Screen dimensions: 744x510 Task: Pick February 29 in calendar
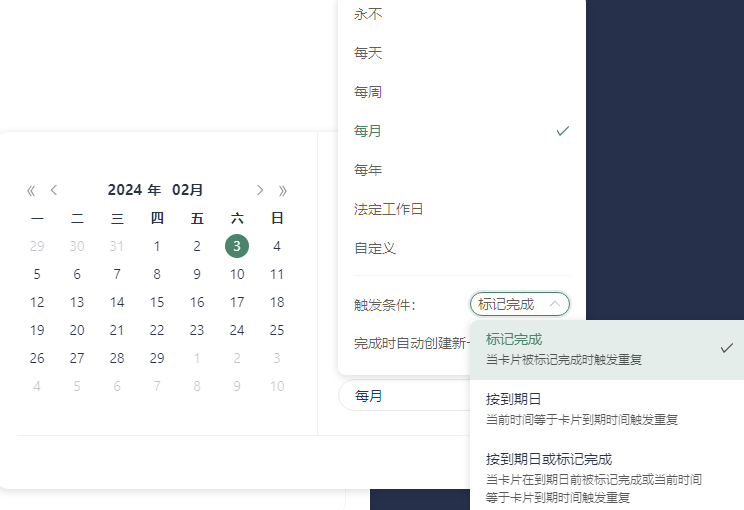[x=157, y=358]
